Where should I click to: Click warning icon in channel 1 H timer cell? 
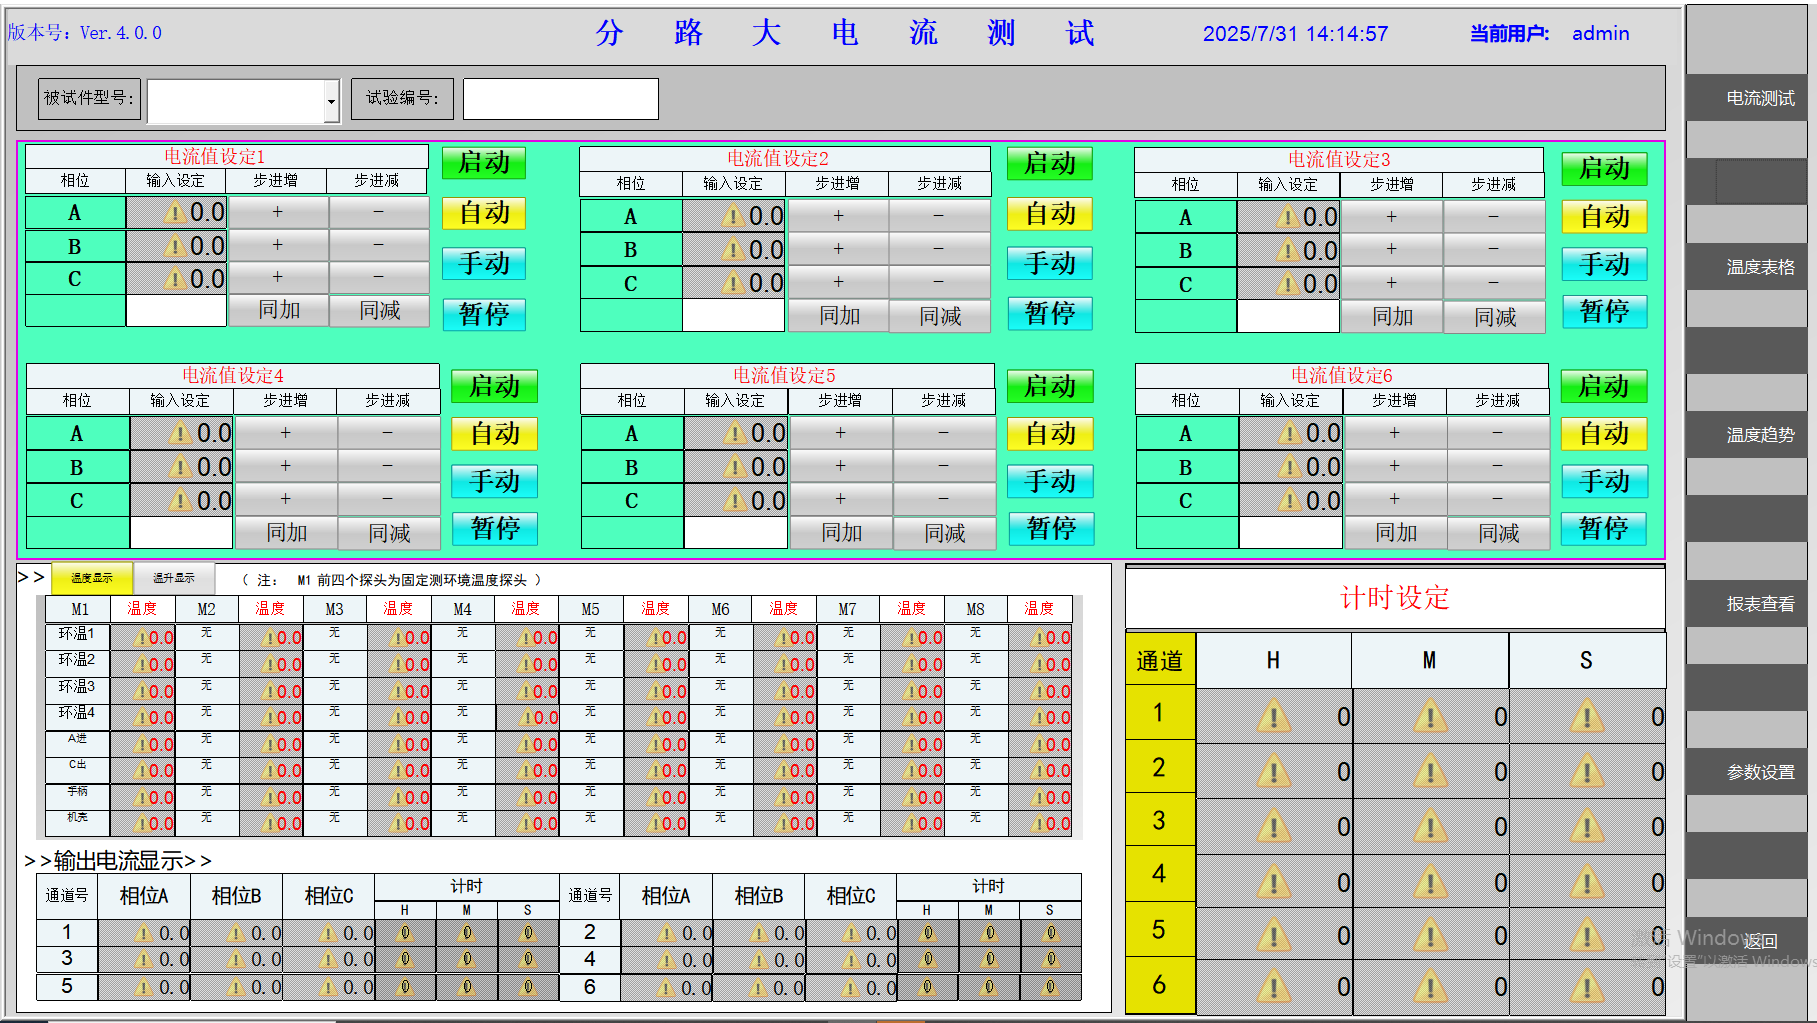click(x=1273, y=717)
